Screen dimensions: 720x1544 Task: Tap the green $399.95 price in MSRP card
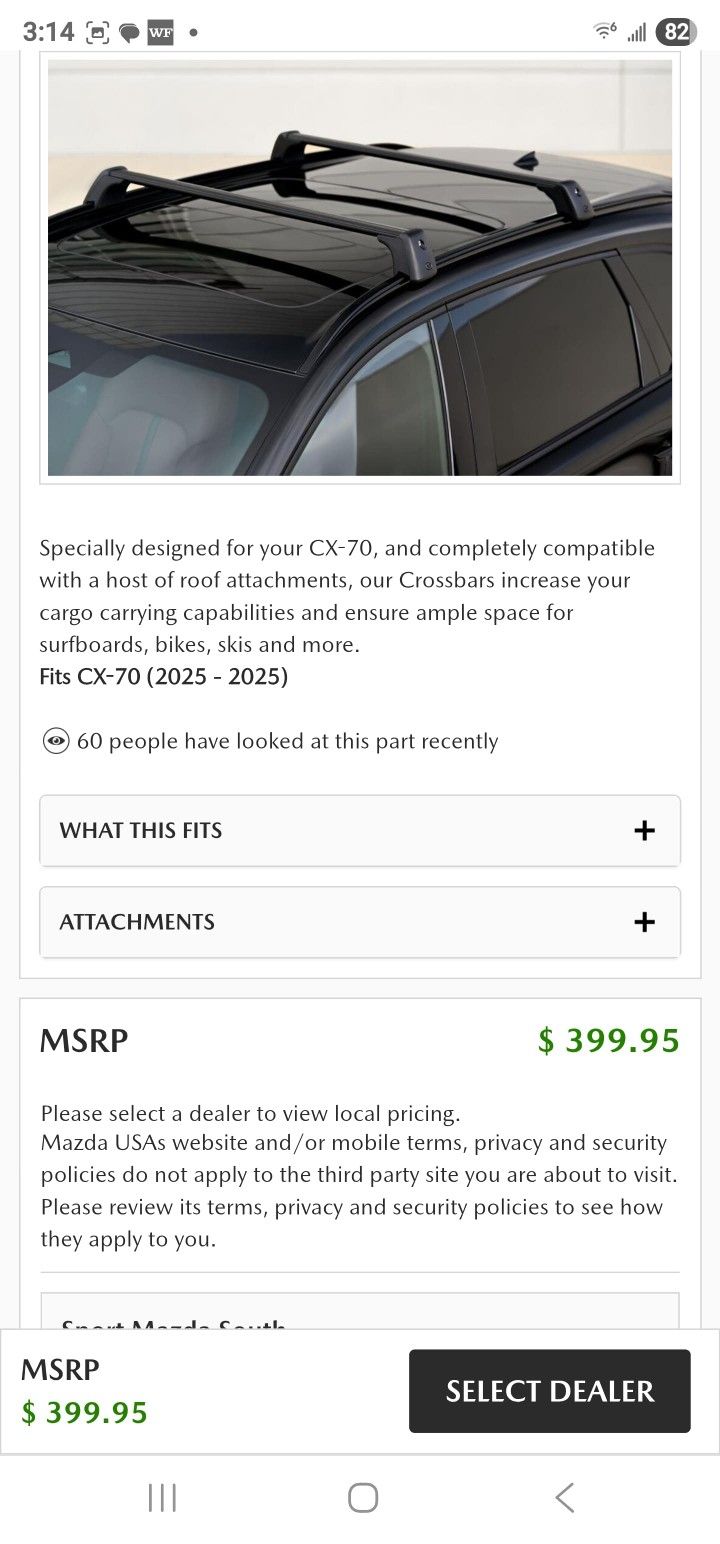tap(608, 1041)
